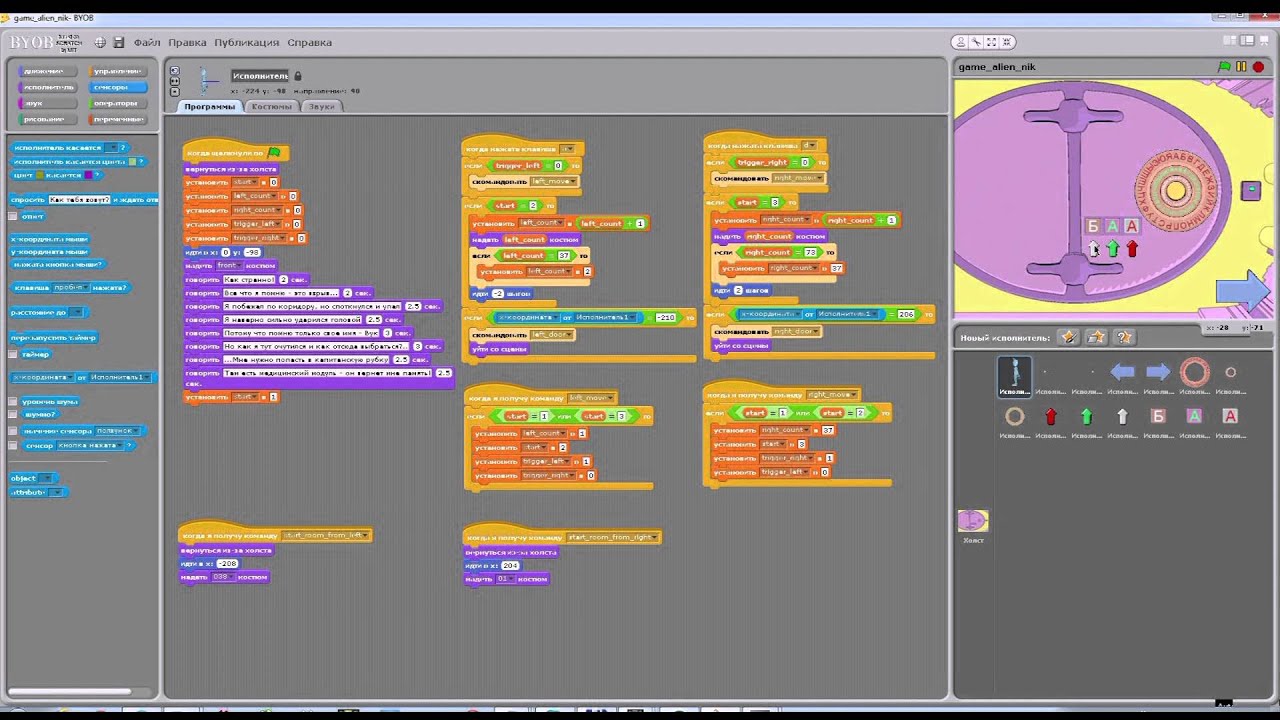Open the attribute block dropdown

click(56, 492)
